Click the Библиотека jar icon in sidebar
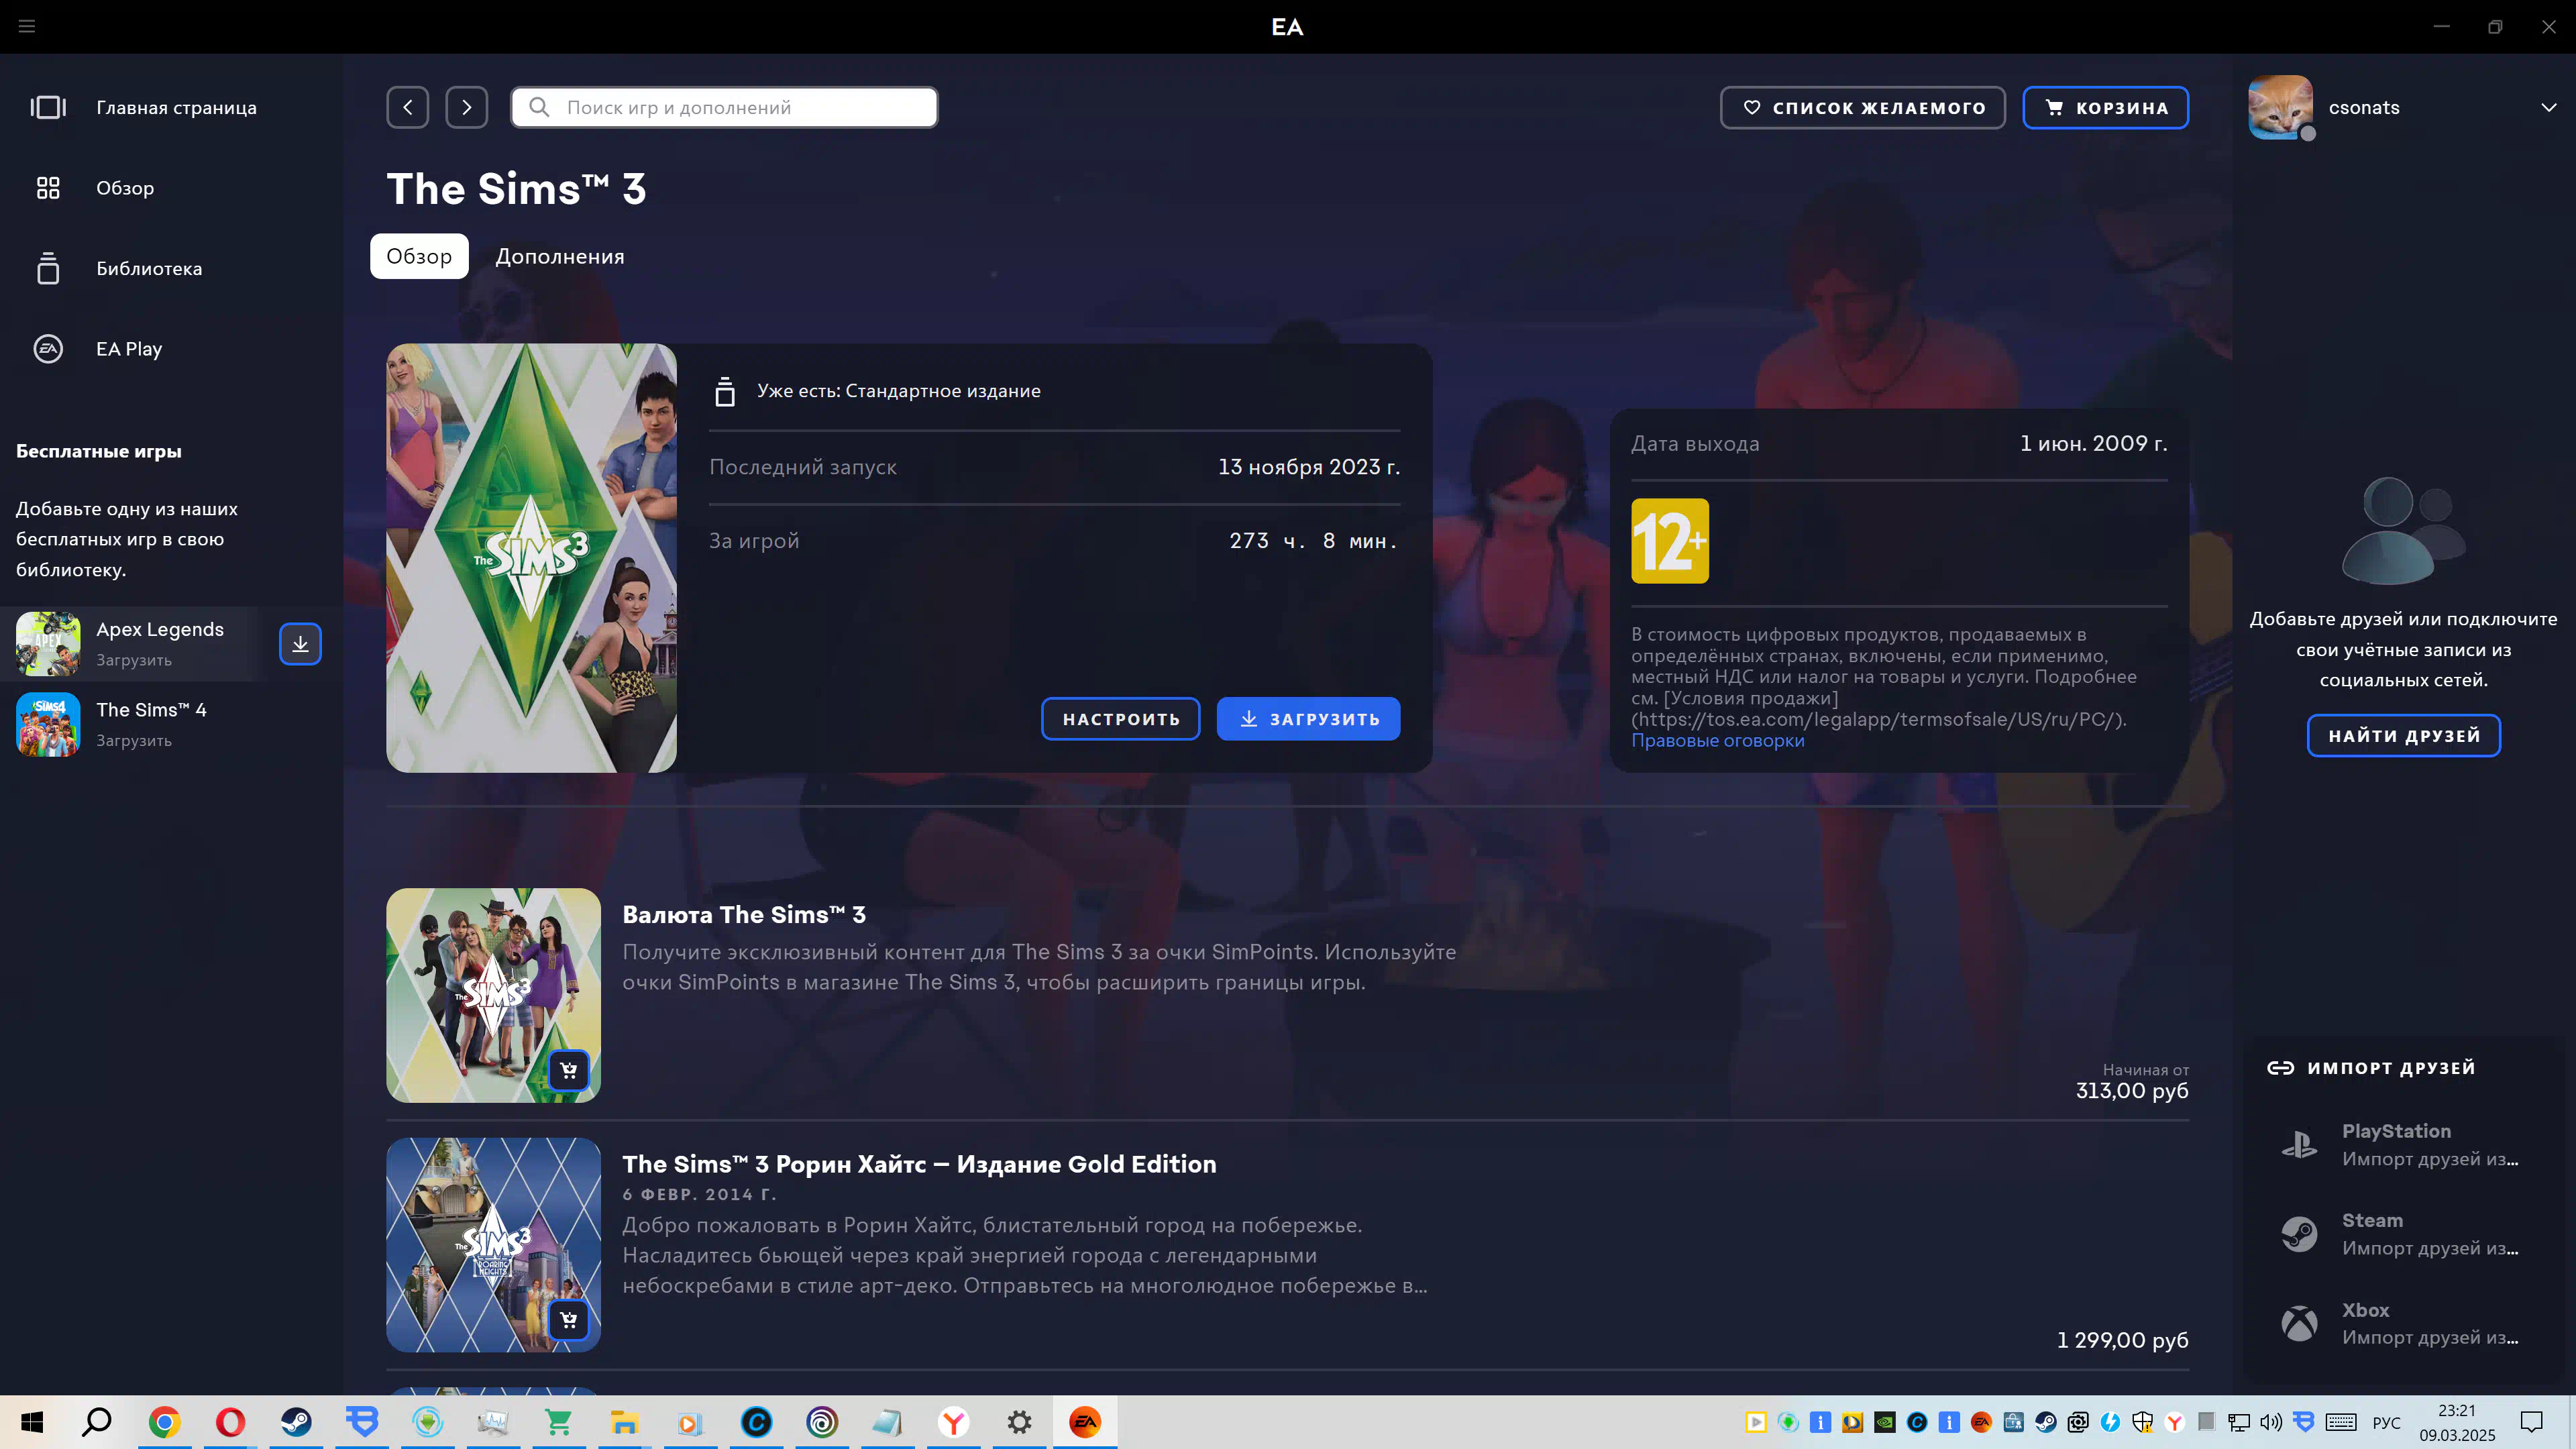This screenshot has height=1449, width=2576. click(x=48, y=268)
